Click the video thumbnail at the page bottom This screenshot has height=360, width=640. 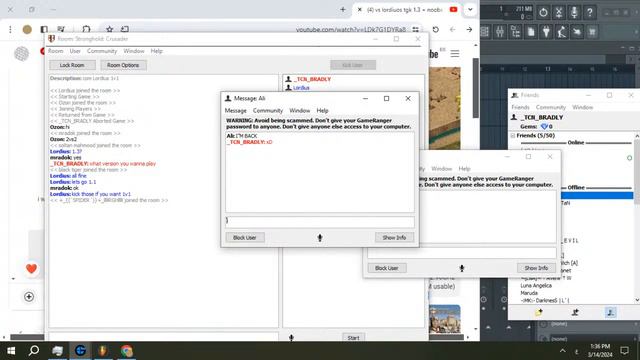click(x=444, y=319)
